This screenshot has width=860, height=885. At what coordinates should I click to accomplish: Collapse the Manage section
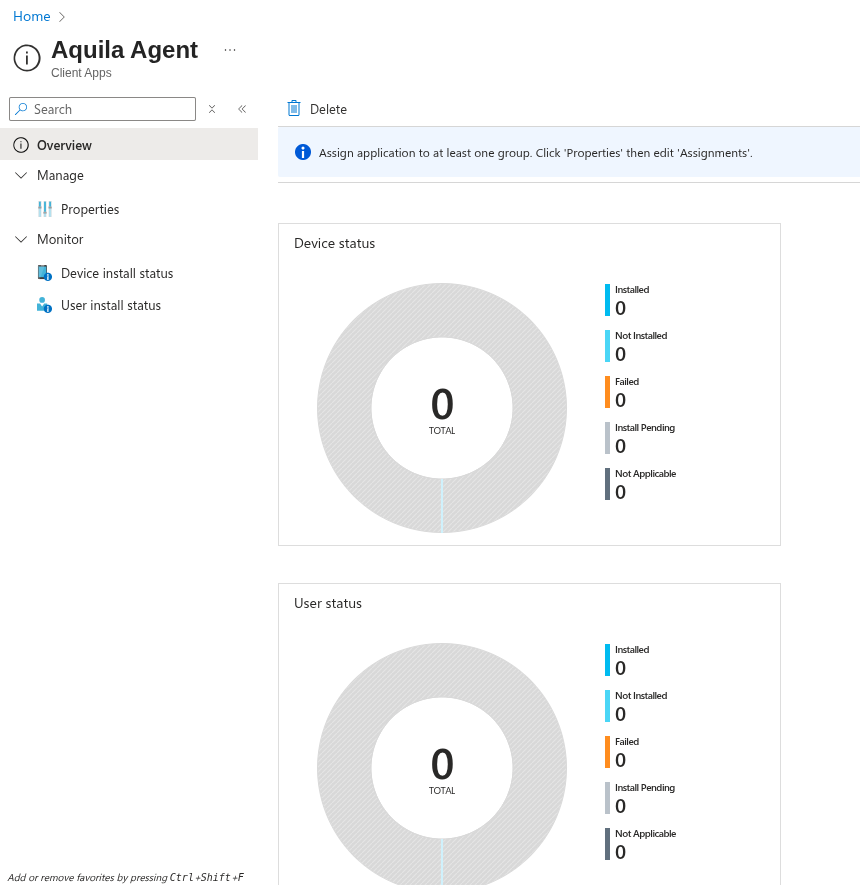click(21, 175)
